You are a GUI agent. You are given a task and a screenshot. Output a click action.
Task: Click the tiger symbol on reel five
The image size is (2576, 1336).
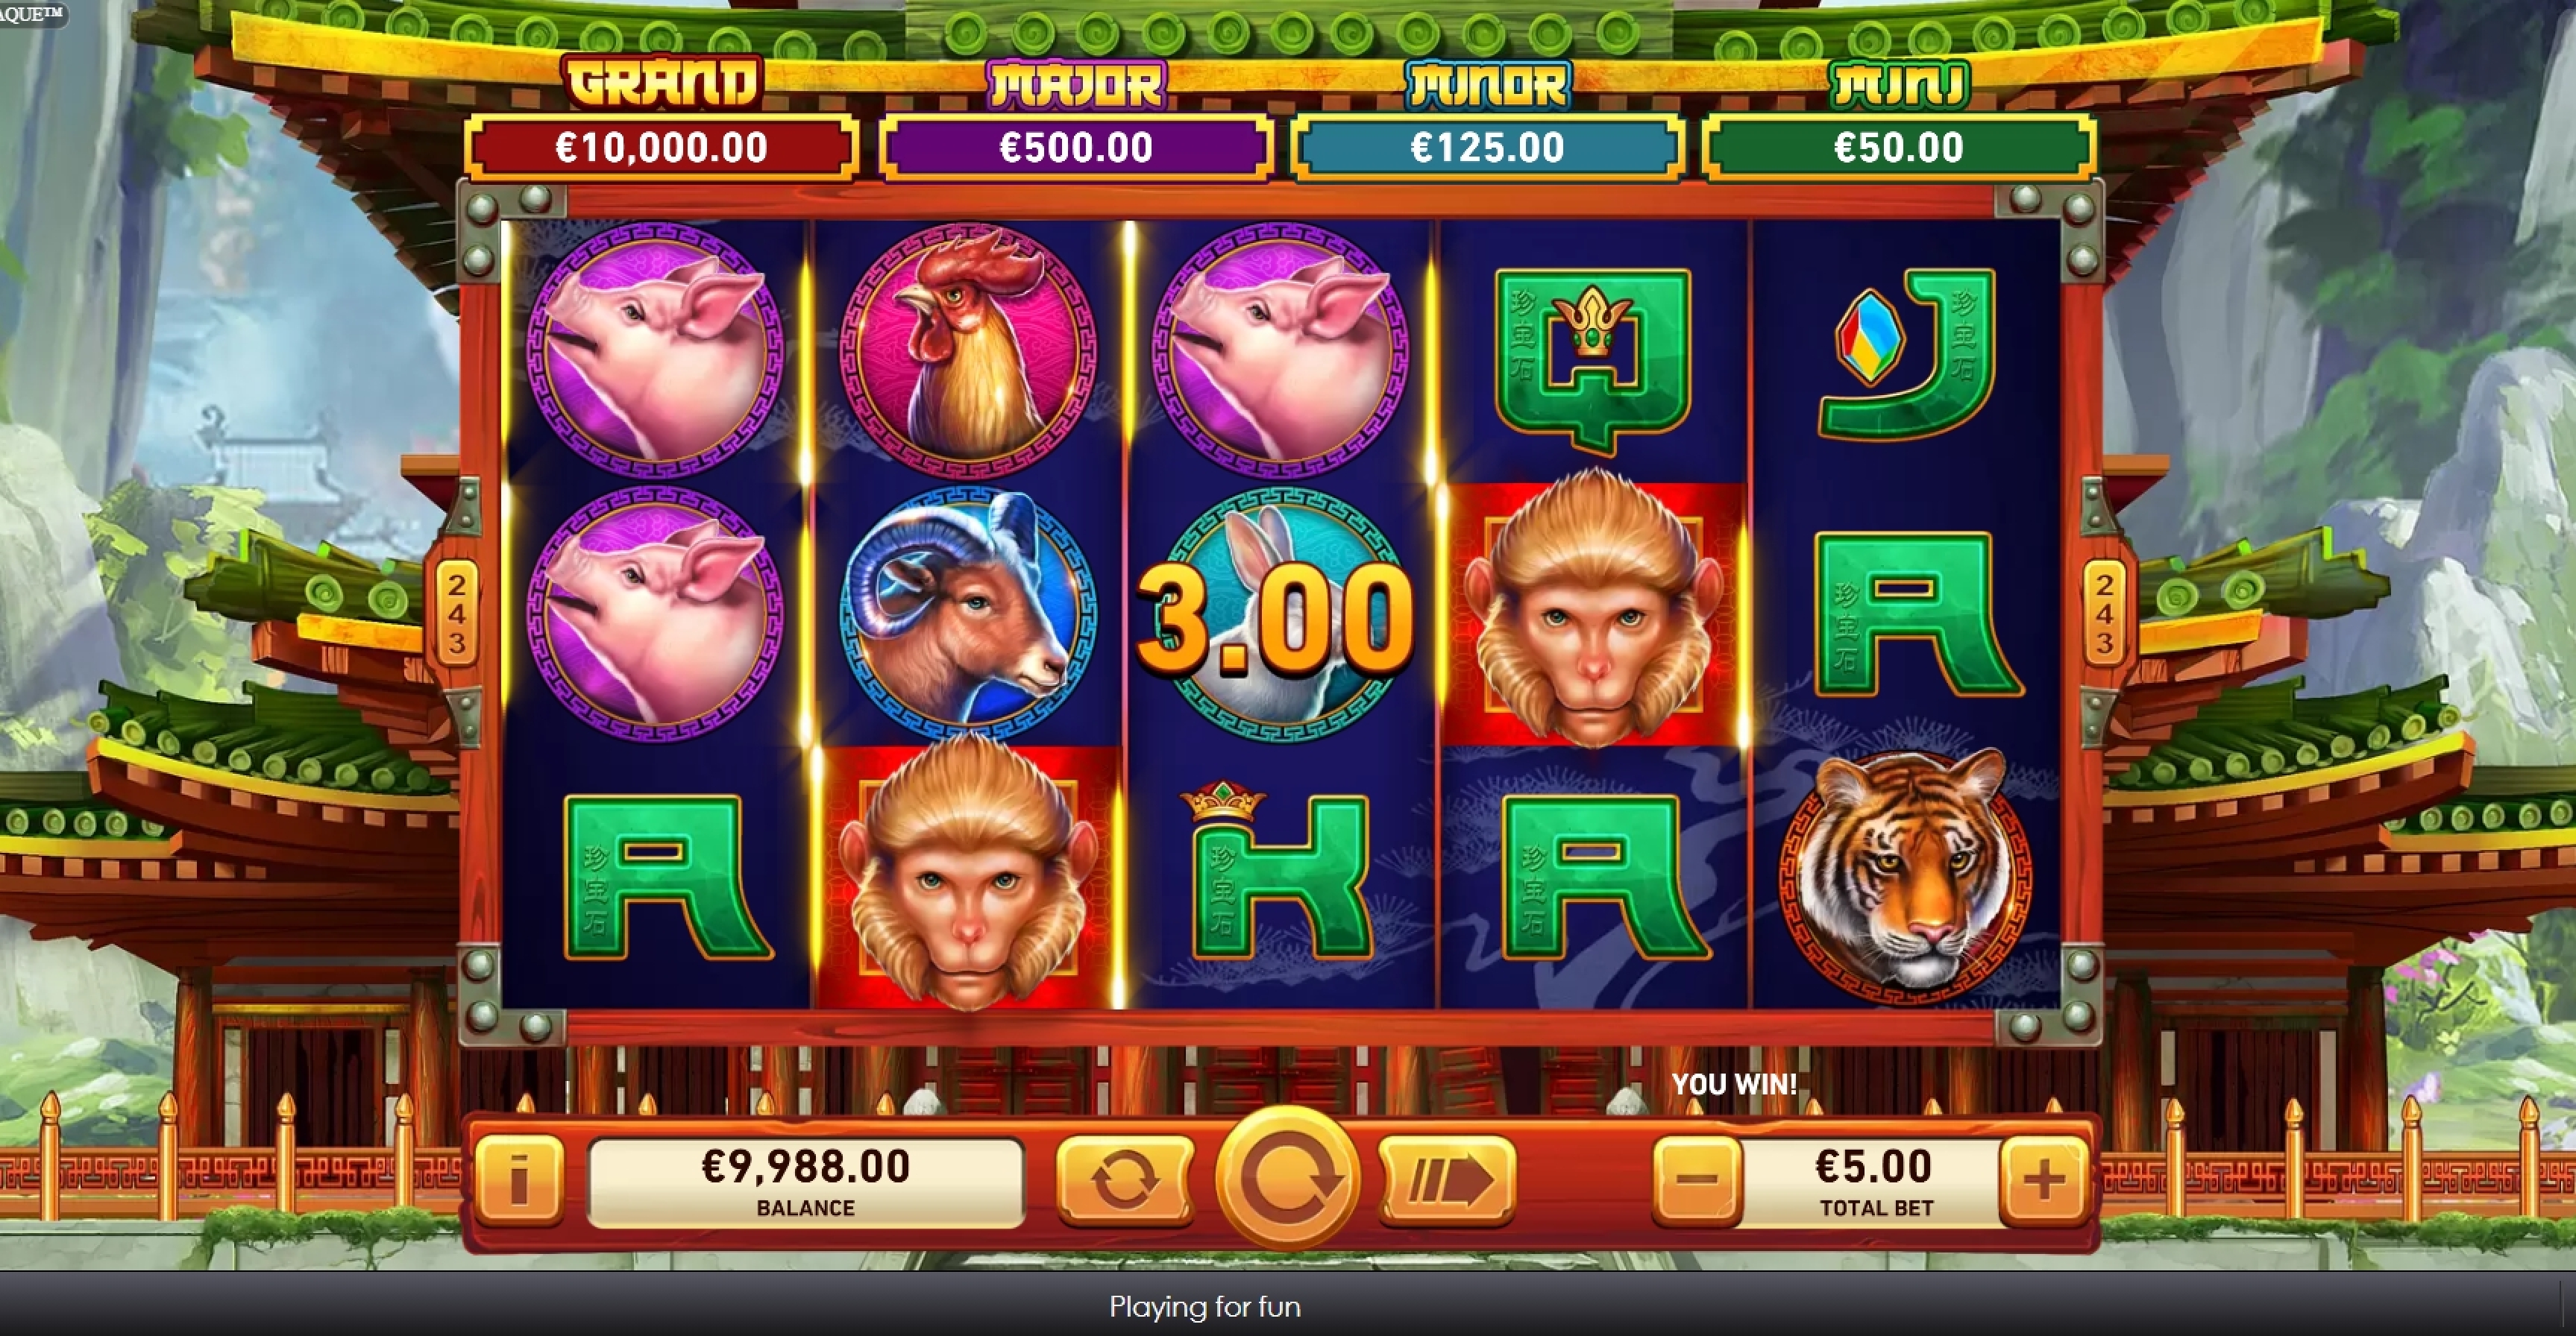point(1906,876)
